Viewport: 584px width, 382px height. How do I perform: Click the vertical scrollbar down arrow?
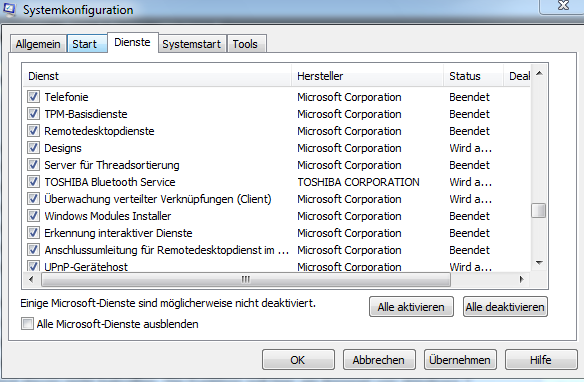pyautogui.click(x=539, y=263)
